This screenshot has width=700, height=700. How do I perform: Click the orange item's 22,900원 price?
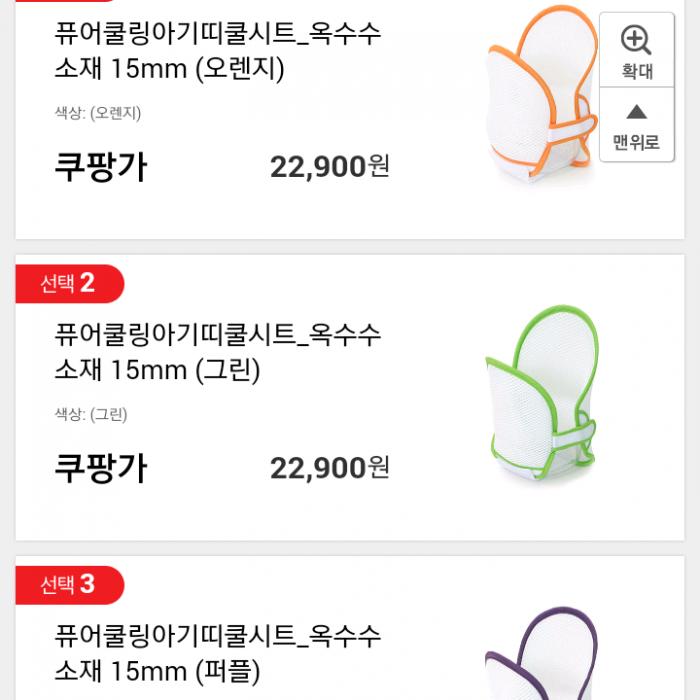point(329,167)
